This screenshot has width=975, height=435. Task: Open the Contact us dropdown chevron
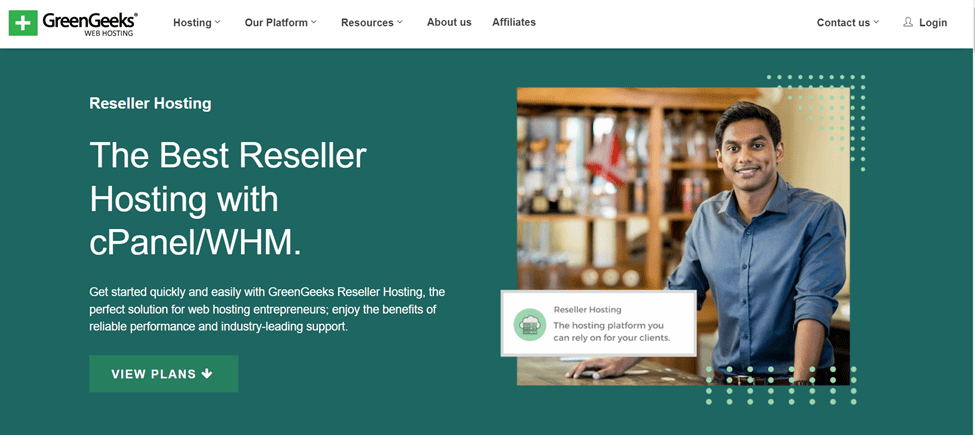[x=876, y=22]
